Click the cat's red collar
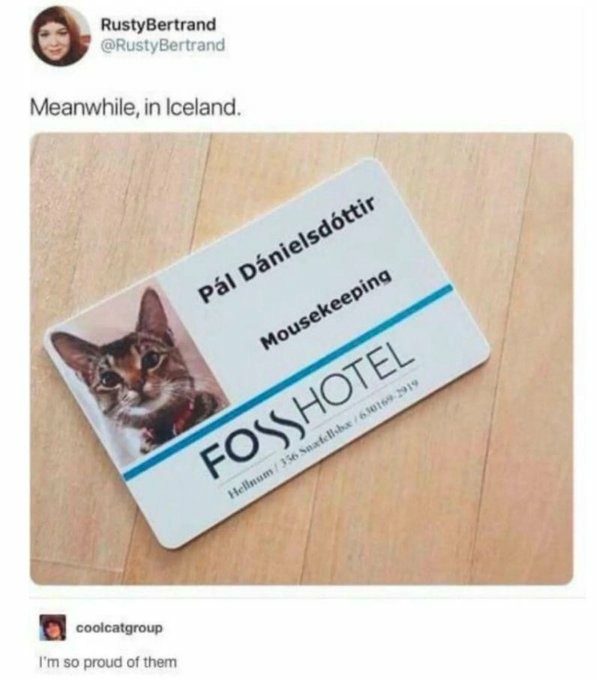 tap(184, 418)
